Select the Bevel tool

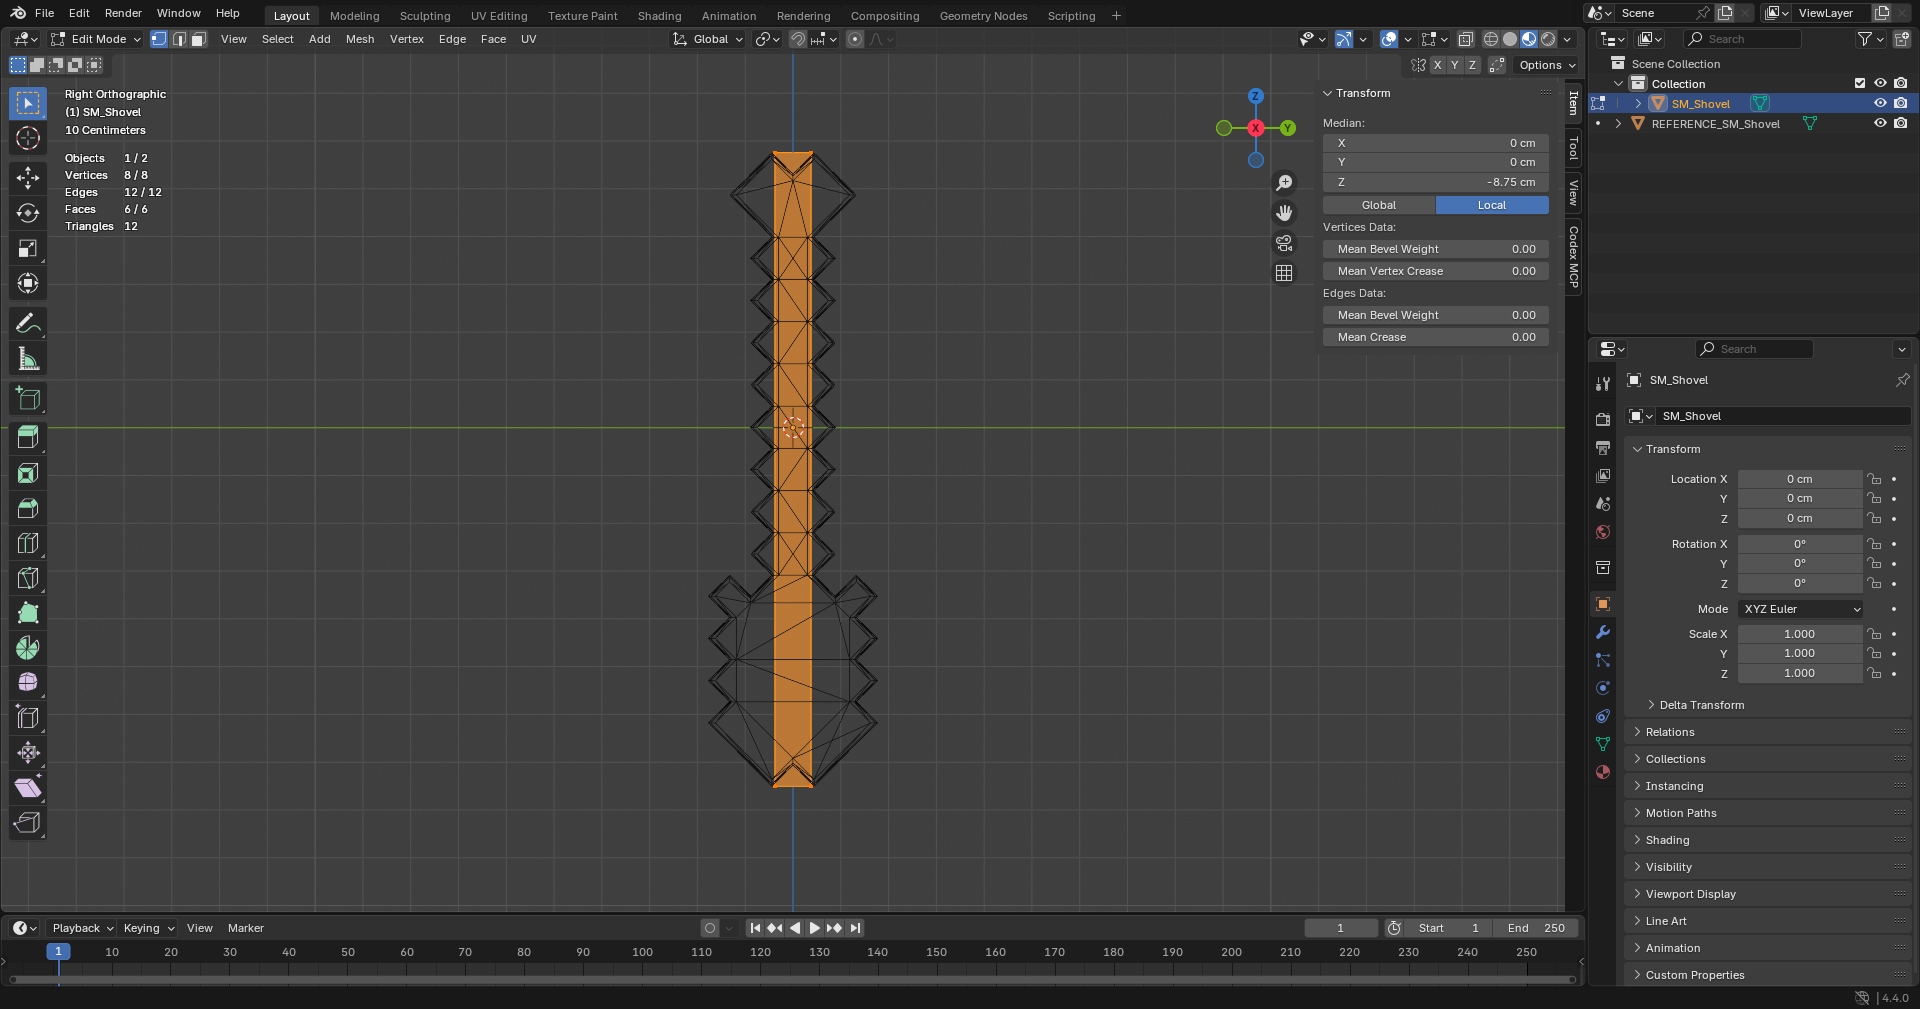[28, 508]
